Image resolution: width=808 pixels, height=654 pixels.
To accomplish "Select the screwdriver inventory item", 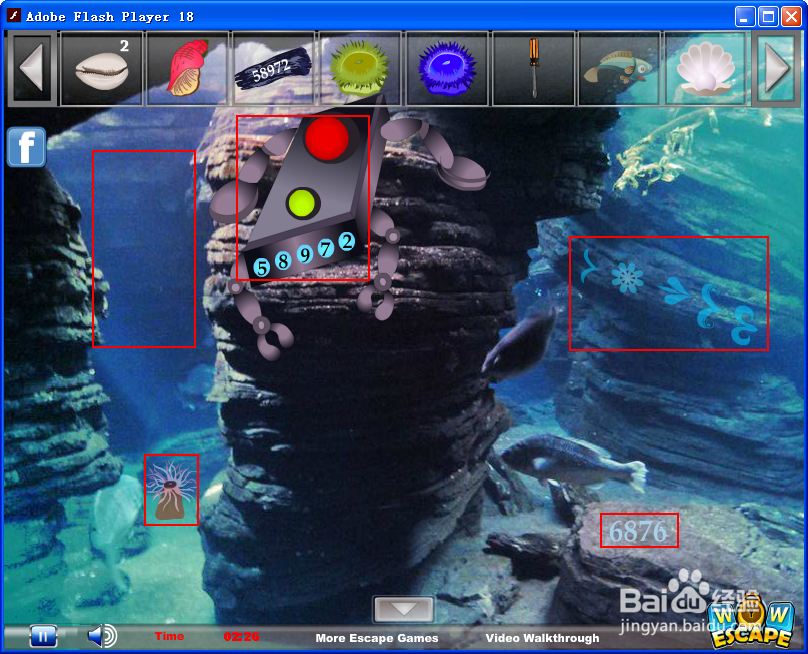I will [x=533, y=69].
